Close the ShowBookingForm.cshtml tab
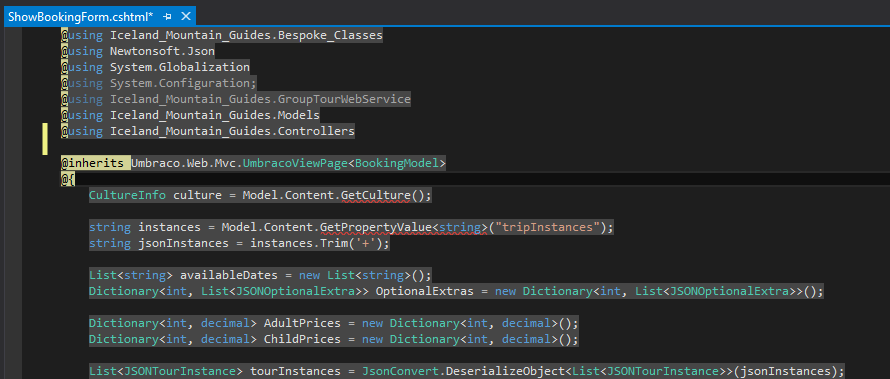This screenshot has width=890, height=379. click(x=186, y=17)
